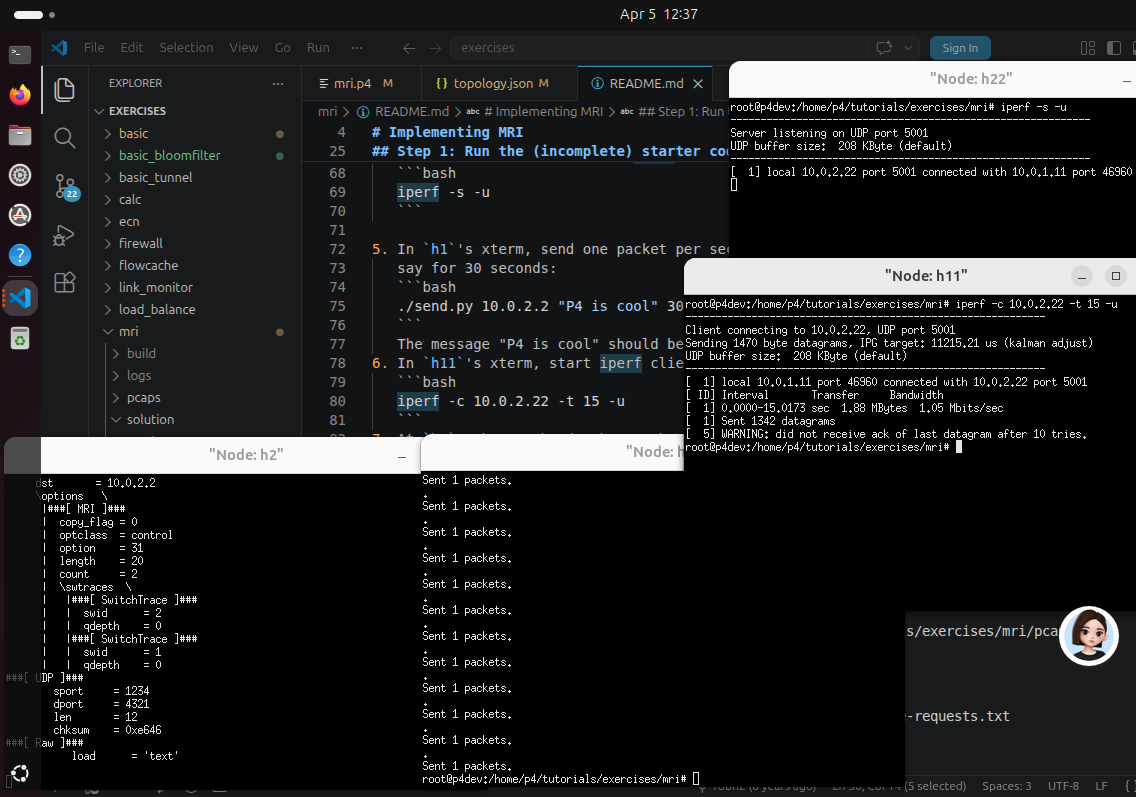
Task: Open the Selection menu
Action: pyautogui.click(x=186, y=47)
